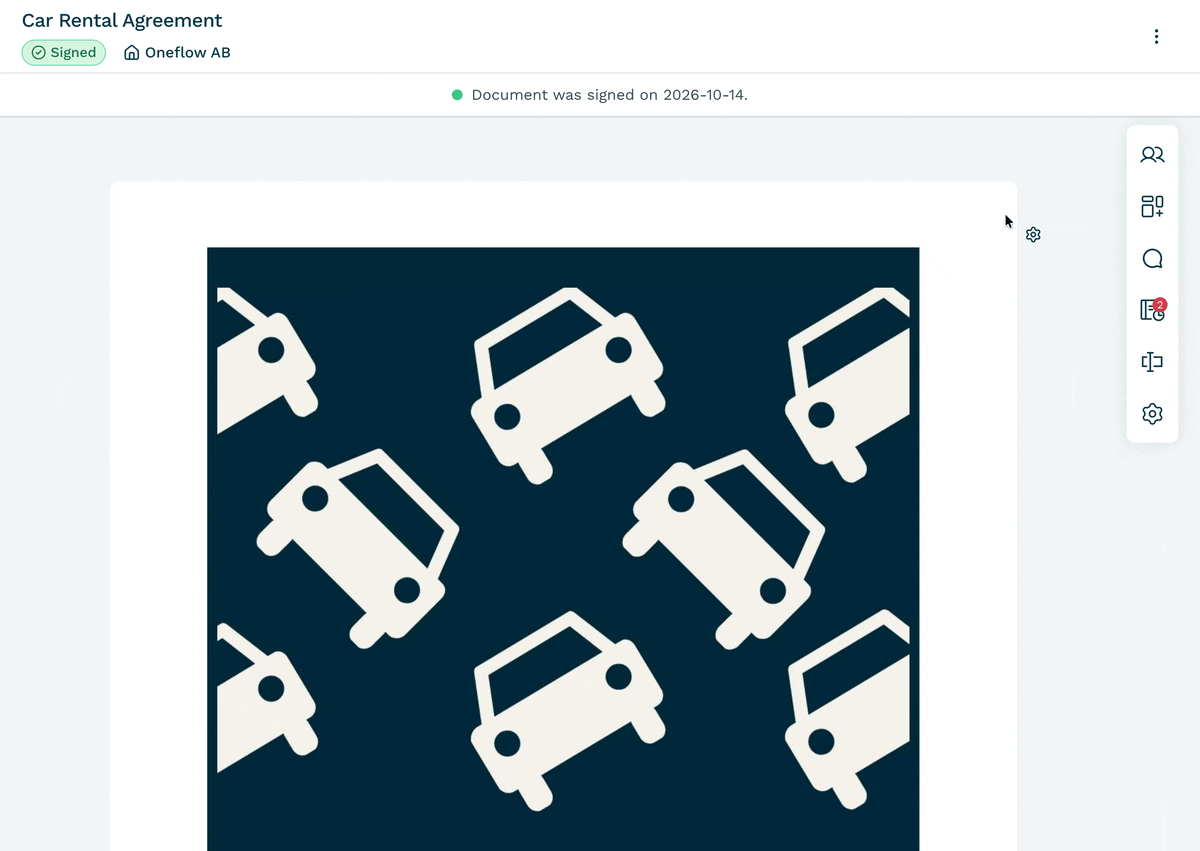
Task: Open the participants panel icon
Action: (1152, 155)
